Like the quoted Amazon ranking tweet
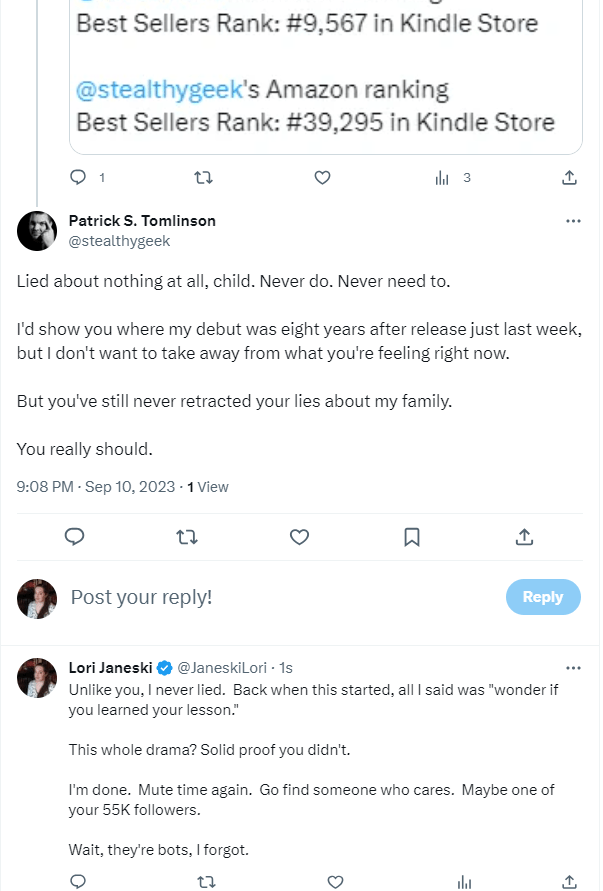This screenshot has height=891, width=603. pos(322,177)
